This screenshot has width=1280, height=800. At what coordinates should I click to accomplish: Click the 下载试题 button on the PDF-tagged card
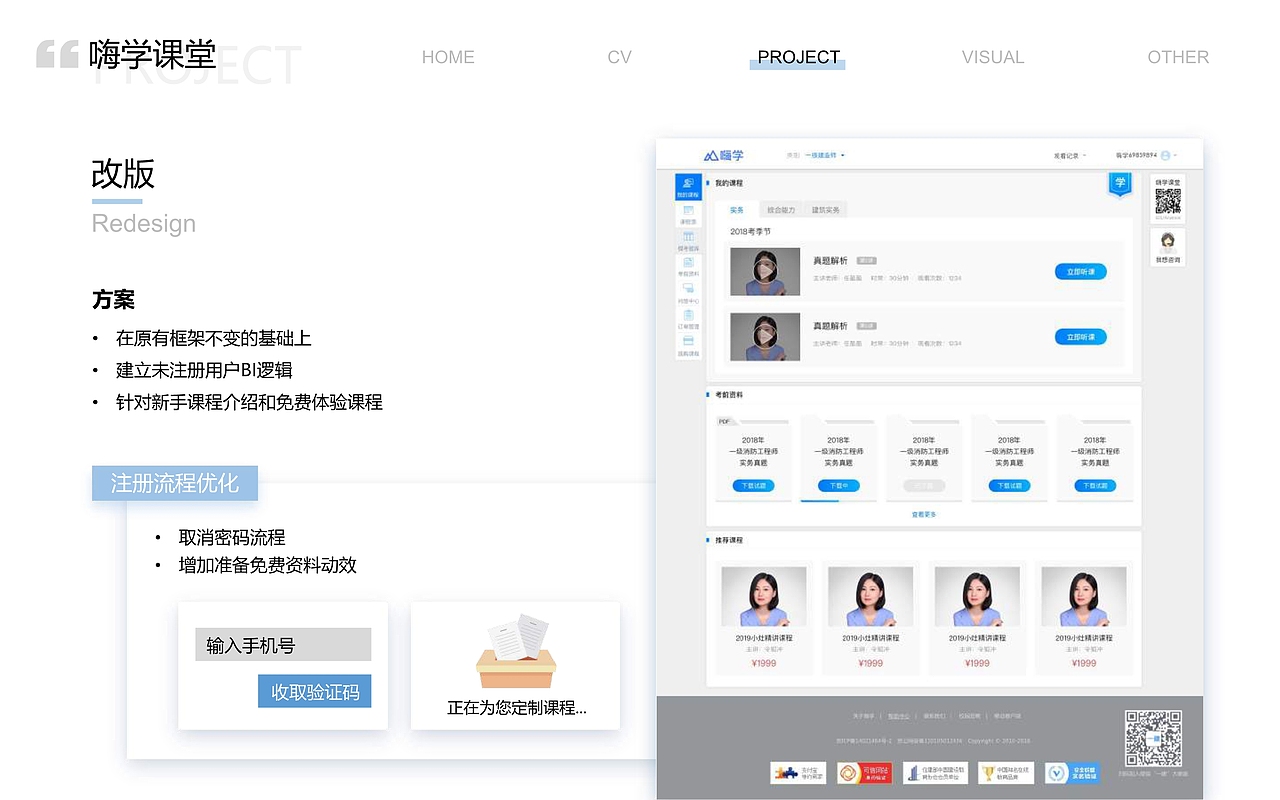[753, 485]
